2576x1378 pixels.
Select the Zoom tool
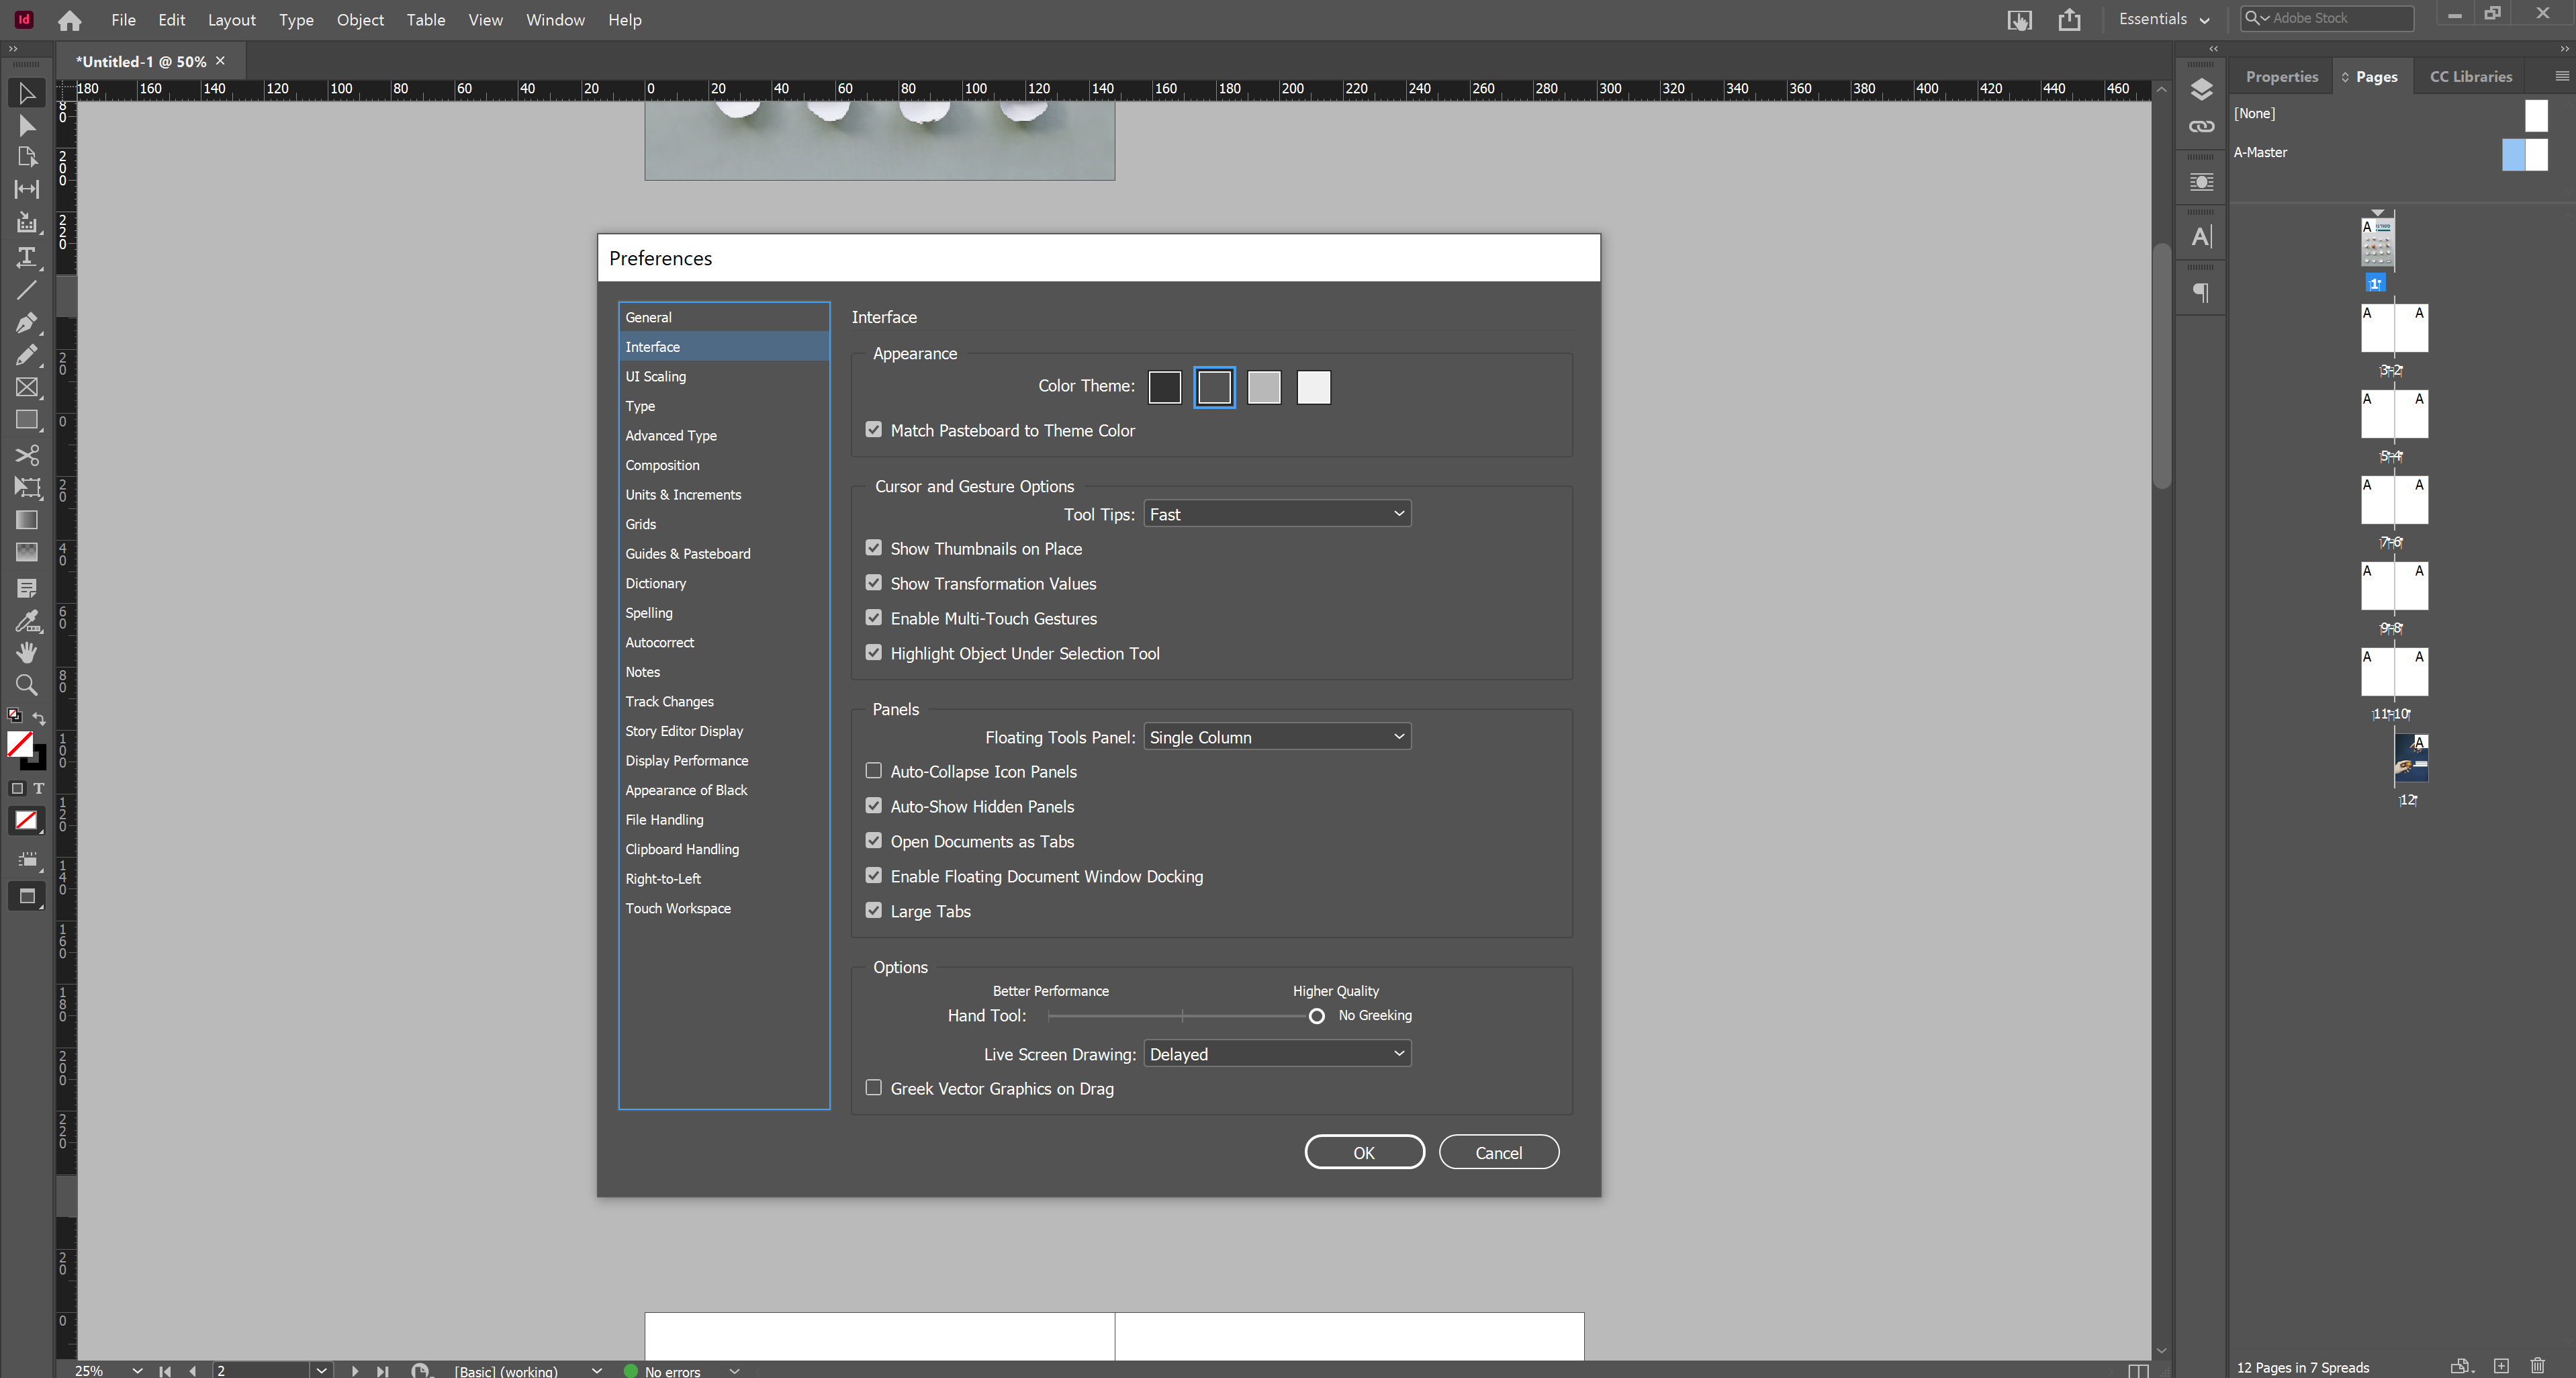click(26, 685)
